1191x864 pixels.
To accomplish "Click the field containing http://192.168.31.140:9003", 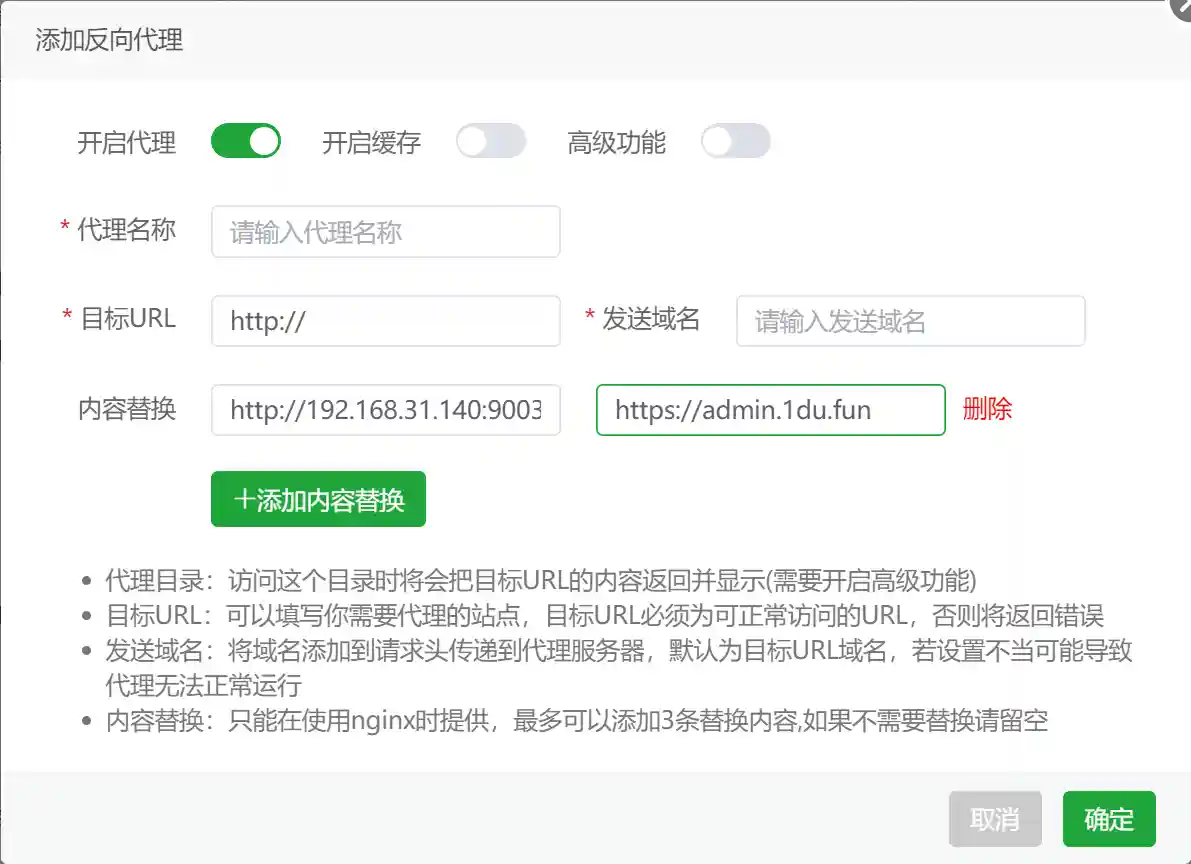I will (385, 410).
